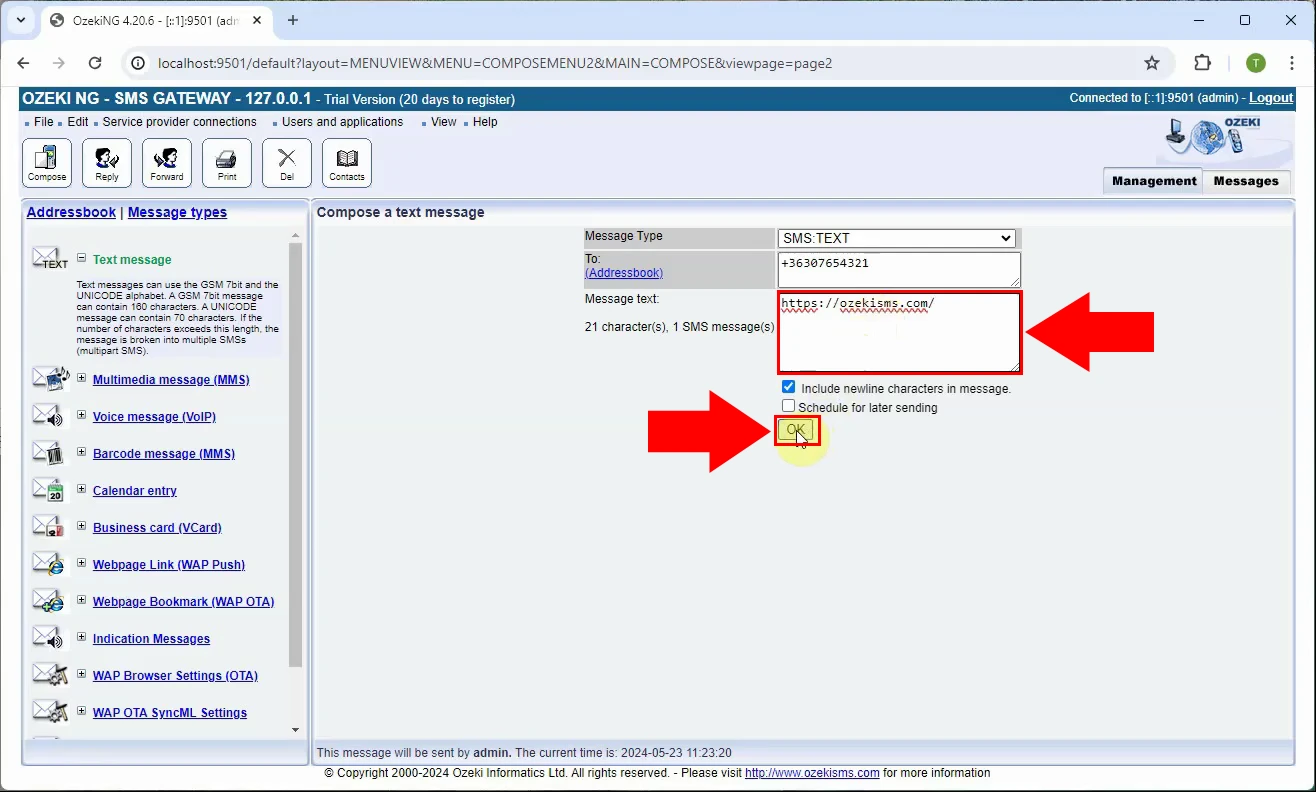Click the (Addressbook) link under To
Screen dimensions: 1316x792
[x=624, y=272]
